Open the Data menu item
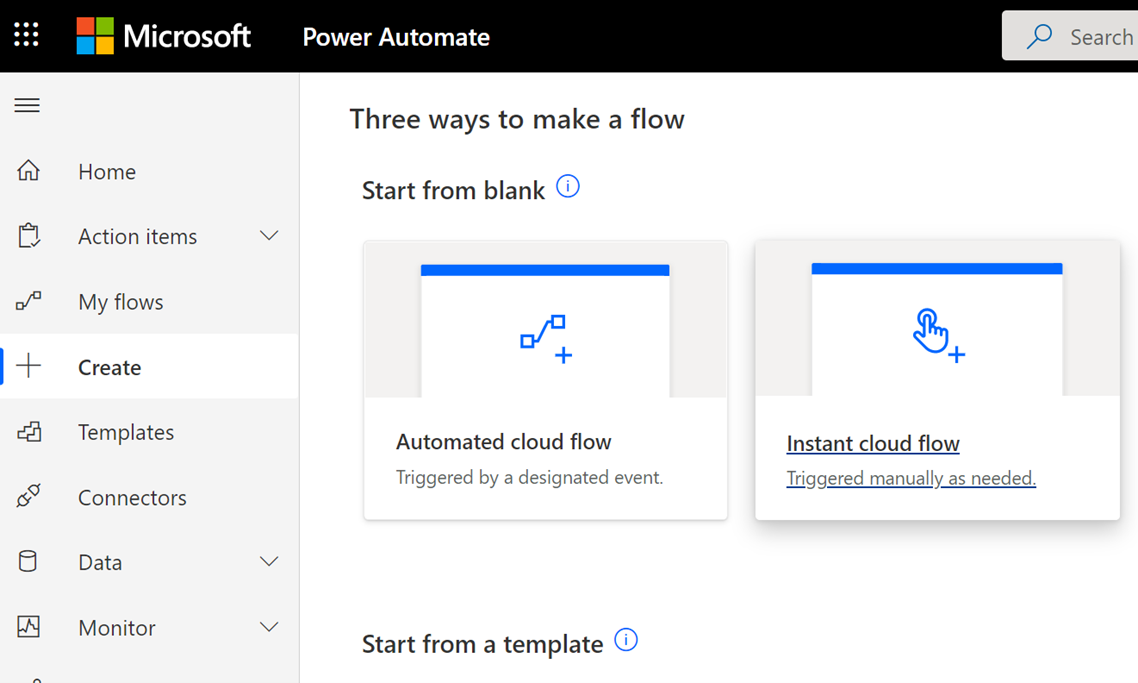The height and width of the screenshot is (683, 1138). 99,562
